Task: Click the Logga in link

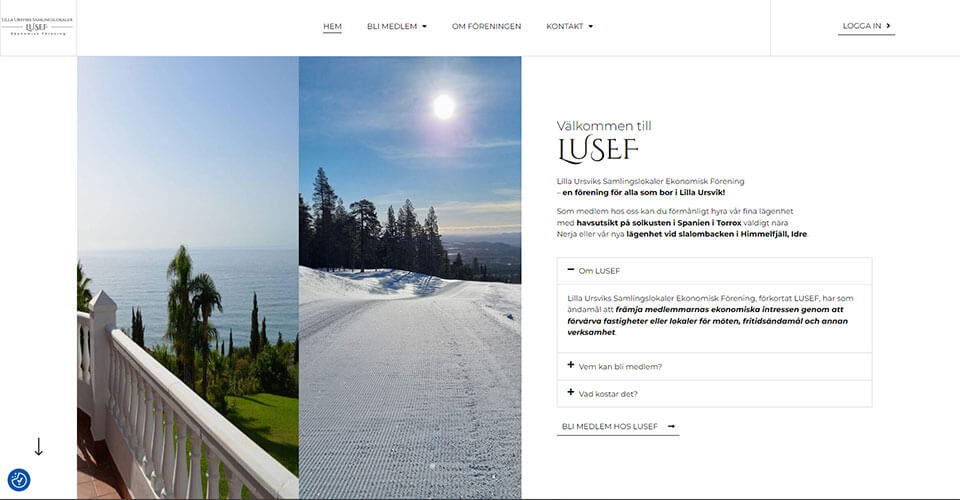Action: coord(866,26)
